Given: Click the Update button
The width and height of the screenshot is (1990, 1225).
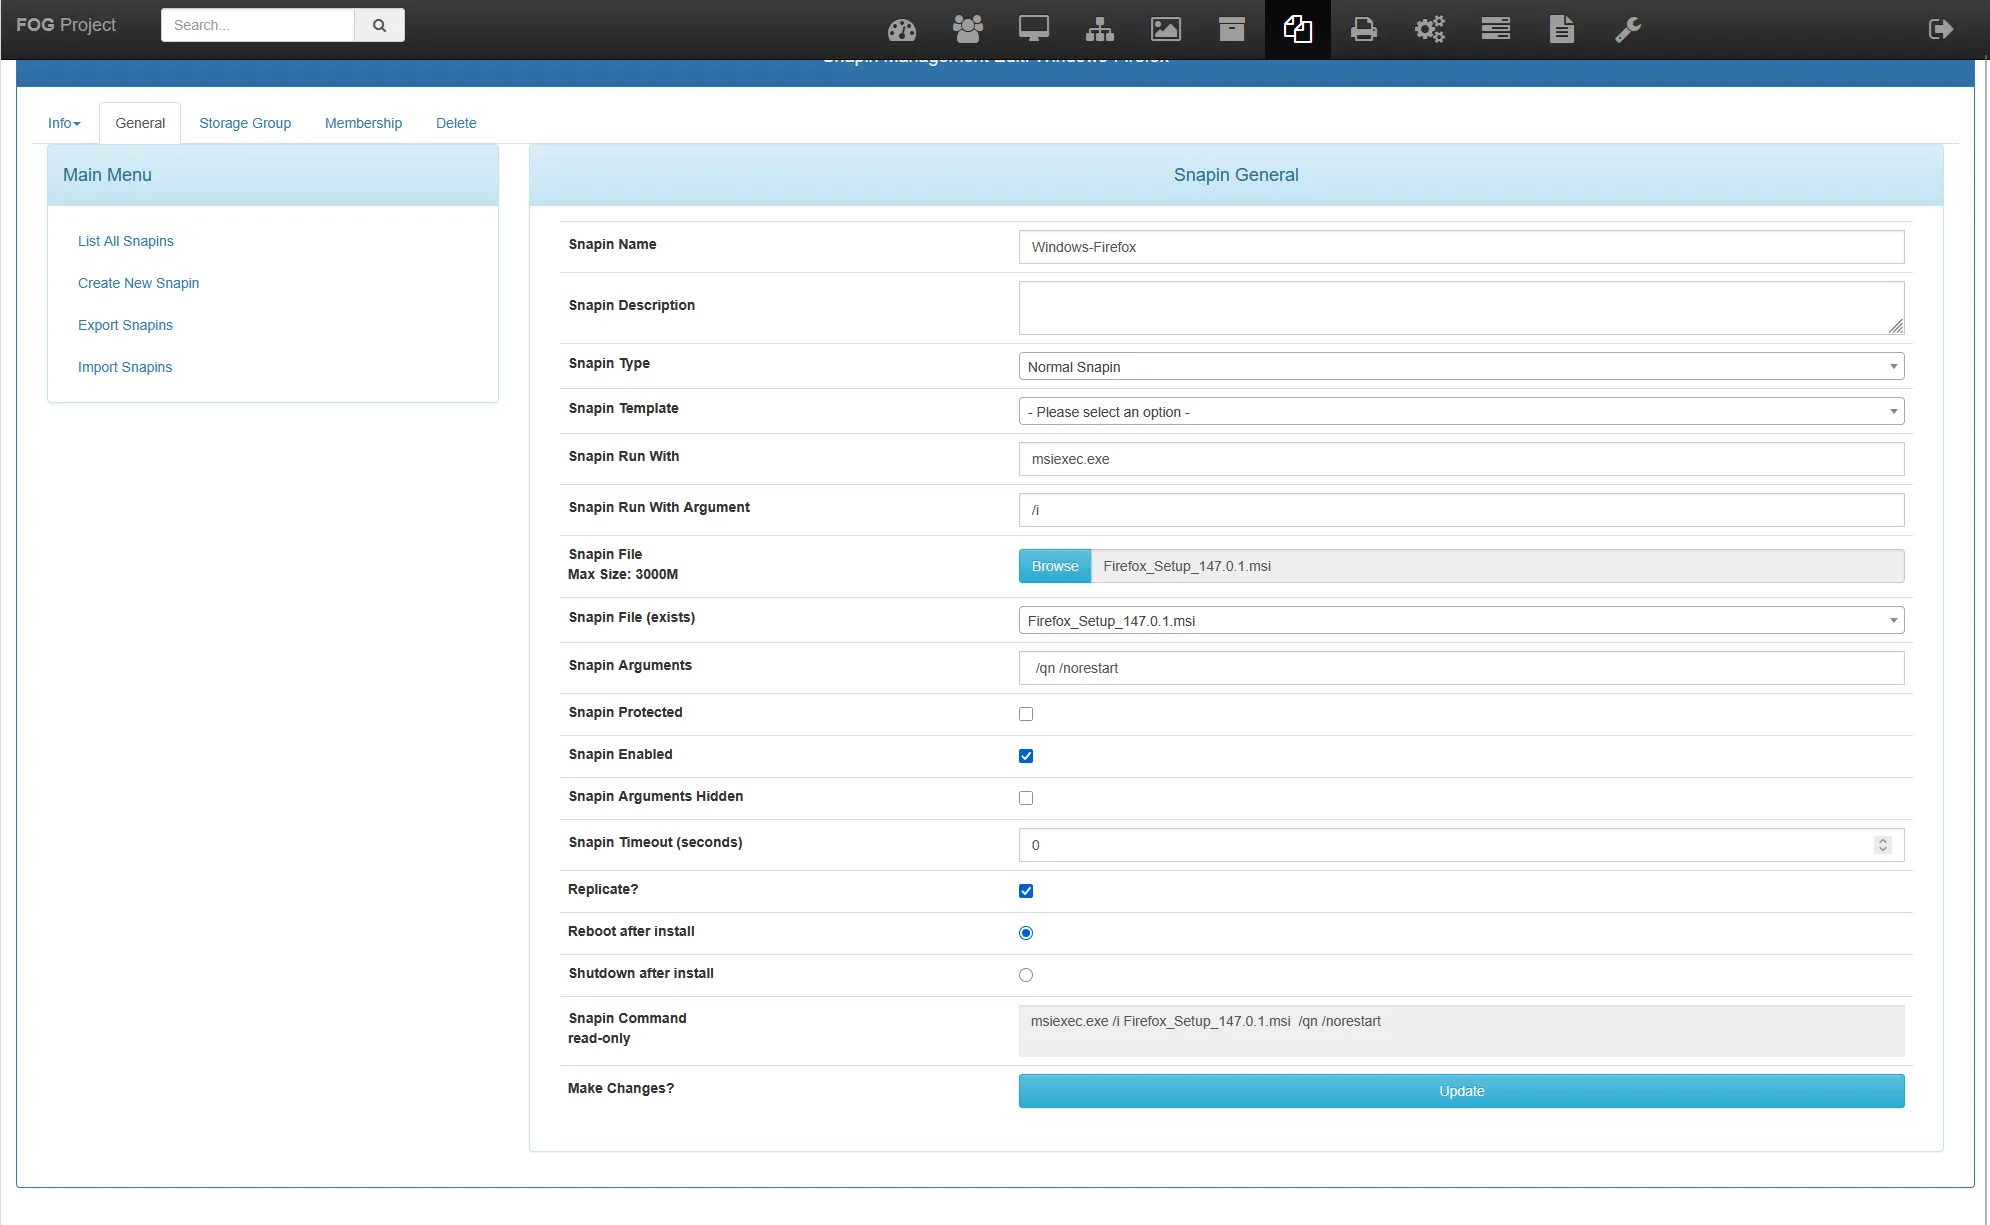Looking at the screenshot, I should tap(1460, 1091).
